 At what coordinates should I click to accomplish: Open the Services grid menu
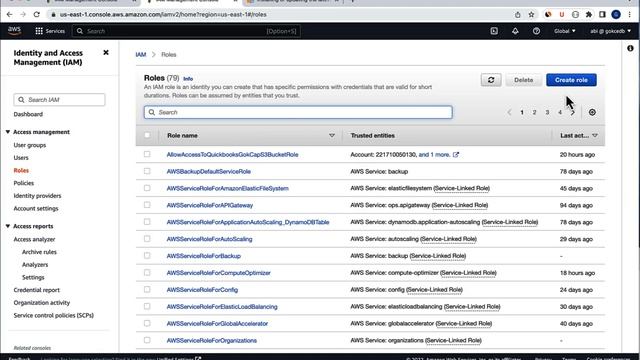click(x=50, y=31)
